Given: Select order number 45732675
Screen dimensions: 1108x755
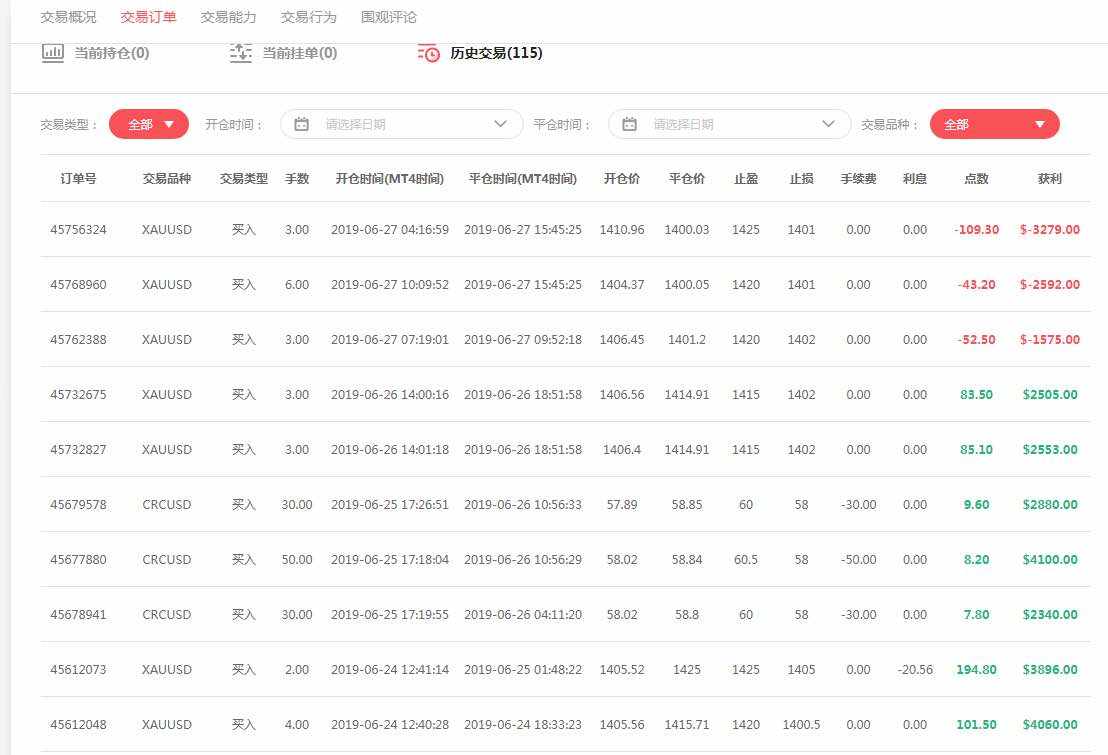Looking at the screenshot, I should pos(78,394).
